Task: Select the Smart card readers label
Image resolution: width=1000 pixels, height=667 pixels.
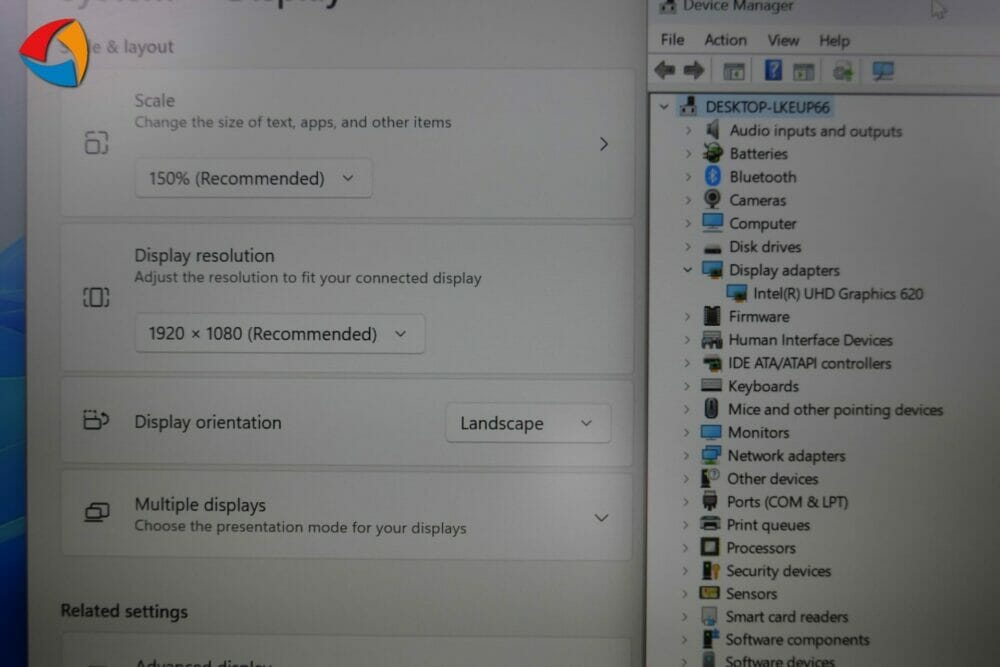Action: tap(786, 617)
